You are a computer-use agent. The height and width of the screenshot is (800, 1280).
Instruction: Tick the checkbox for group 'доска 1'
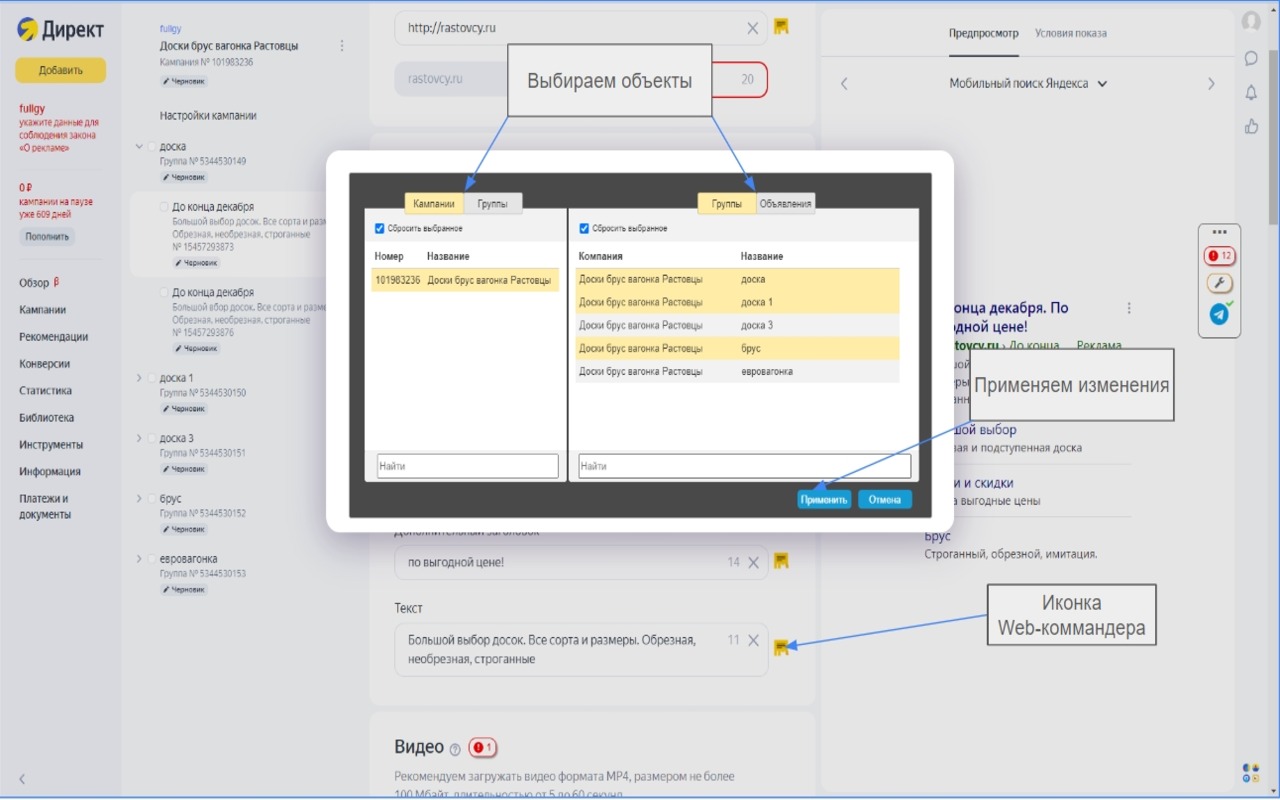(150, 379)
